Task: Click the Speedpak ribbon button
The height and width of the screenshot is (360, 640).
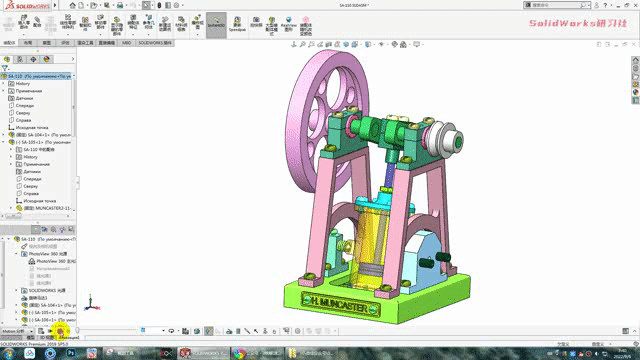Action: click(237, 25)
